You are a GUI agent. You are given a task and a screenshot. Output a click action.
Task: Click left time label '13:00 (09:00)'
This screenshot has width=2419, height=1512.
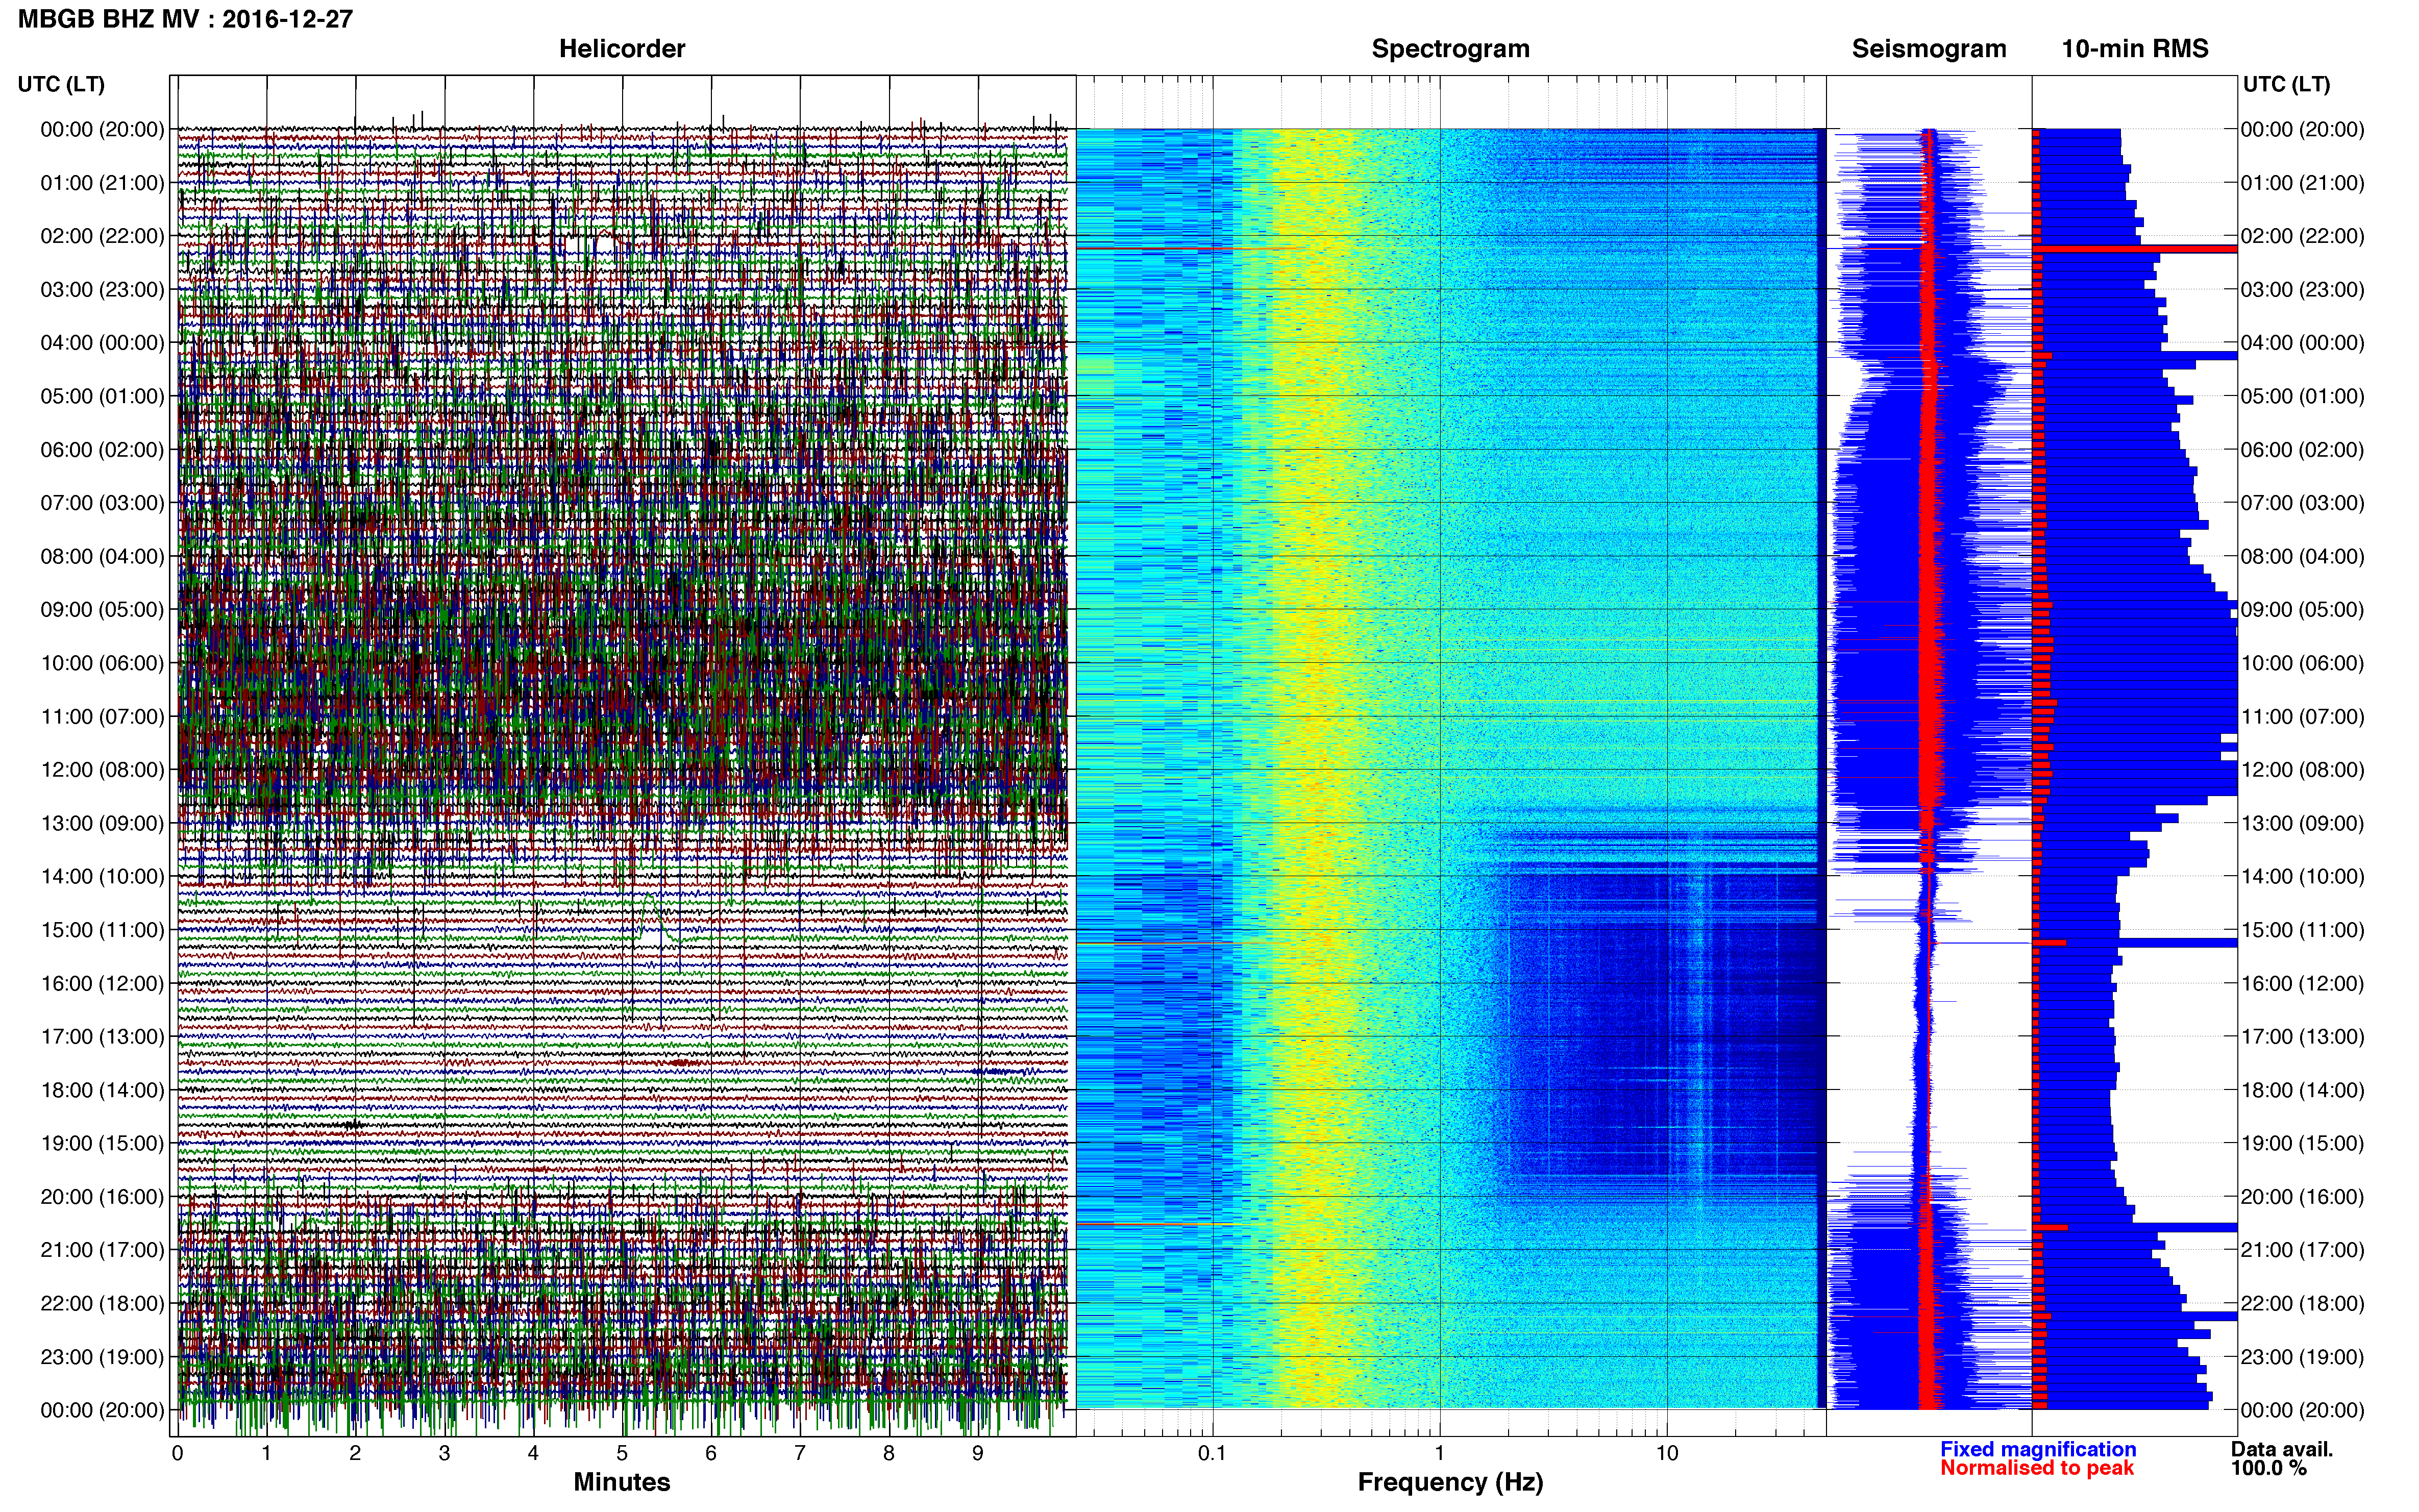tap(102, 823)
